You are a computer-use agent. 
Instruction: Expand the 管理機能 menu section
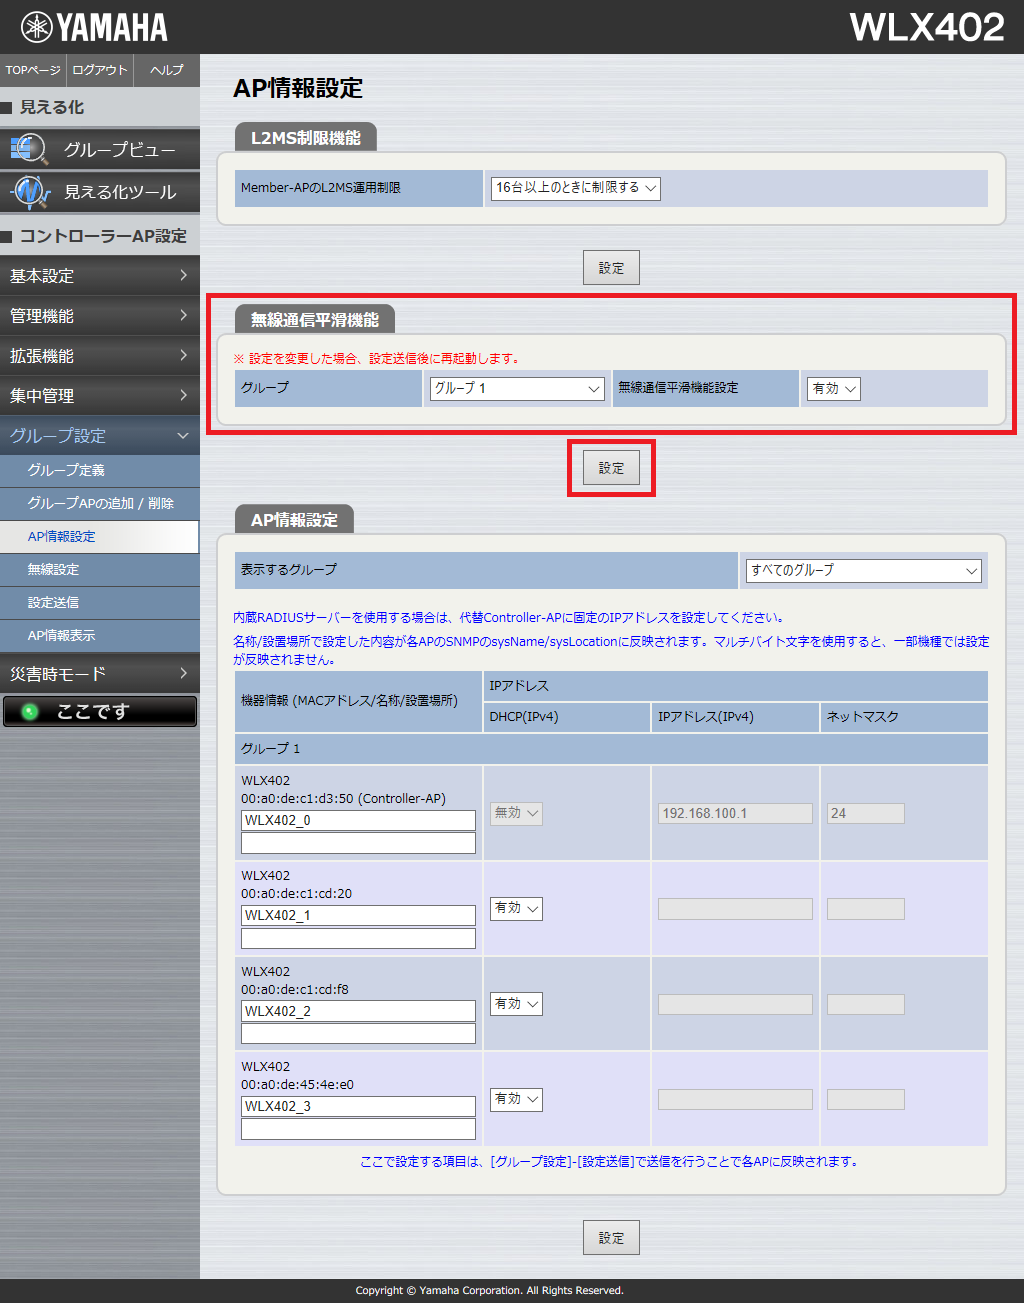click(99, 316)
